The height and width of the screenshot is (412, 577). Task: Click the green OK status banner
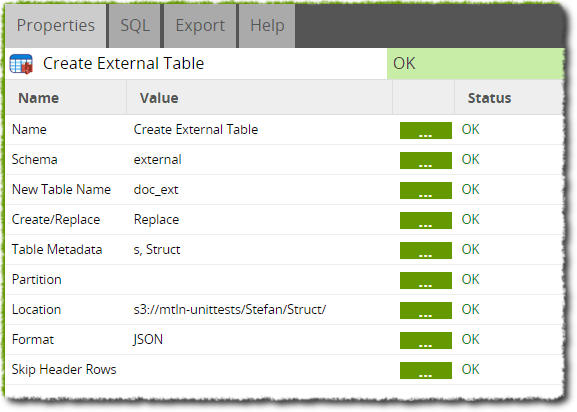pos(475,64)
